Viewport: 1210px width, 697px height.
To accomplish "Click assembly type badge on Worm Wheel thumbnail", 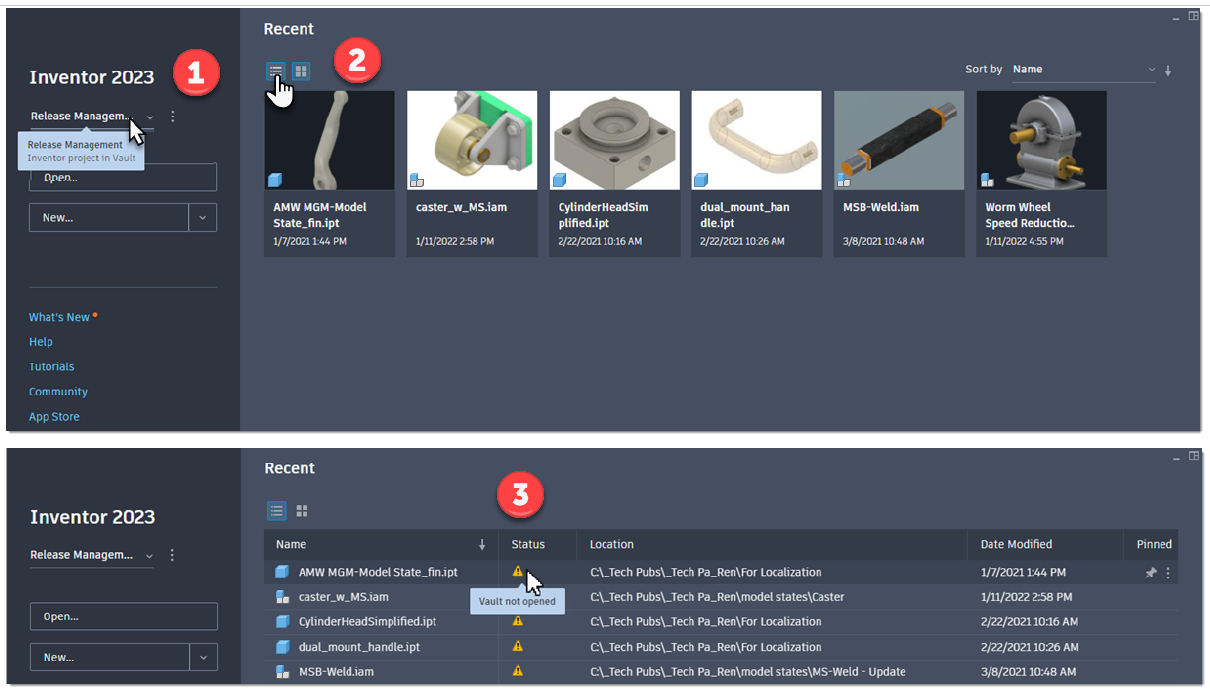I will (987, 180).
